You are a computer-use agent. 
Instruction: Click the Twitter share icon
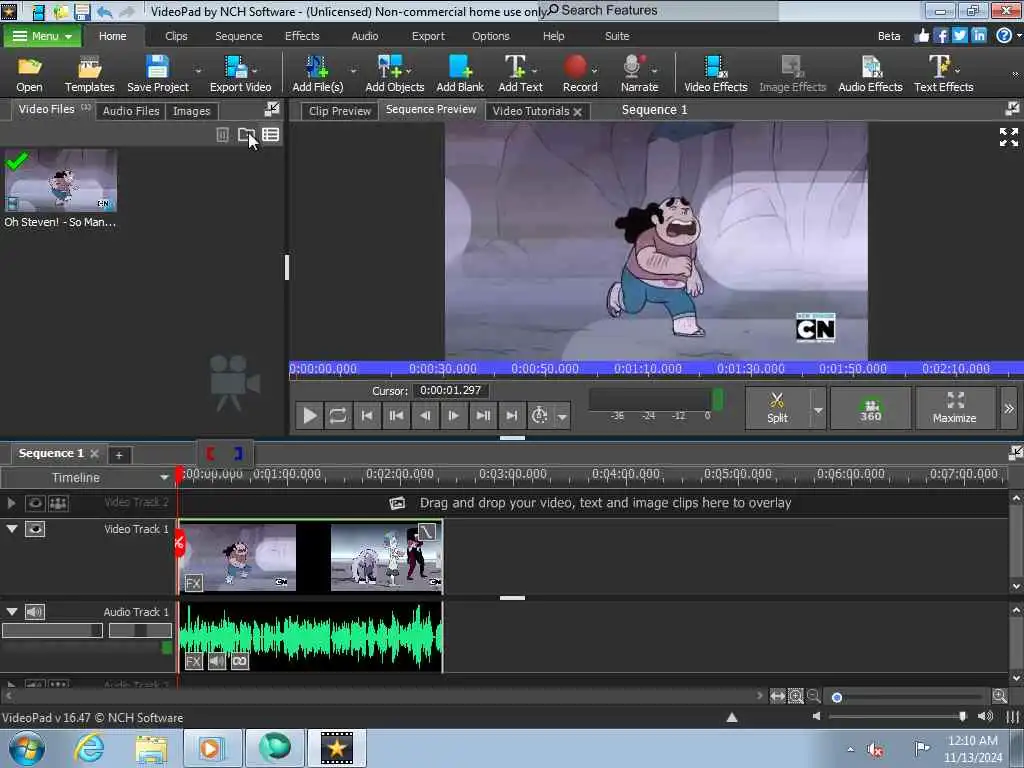point(959,36)
